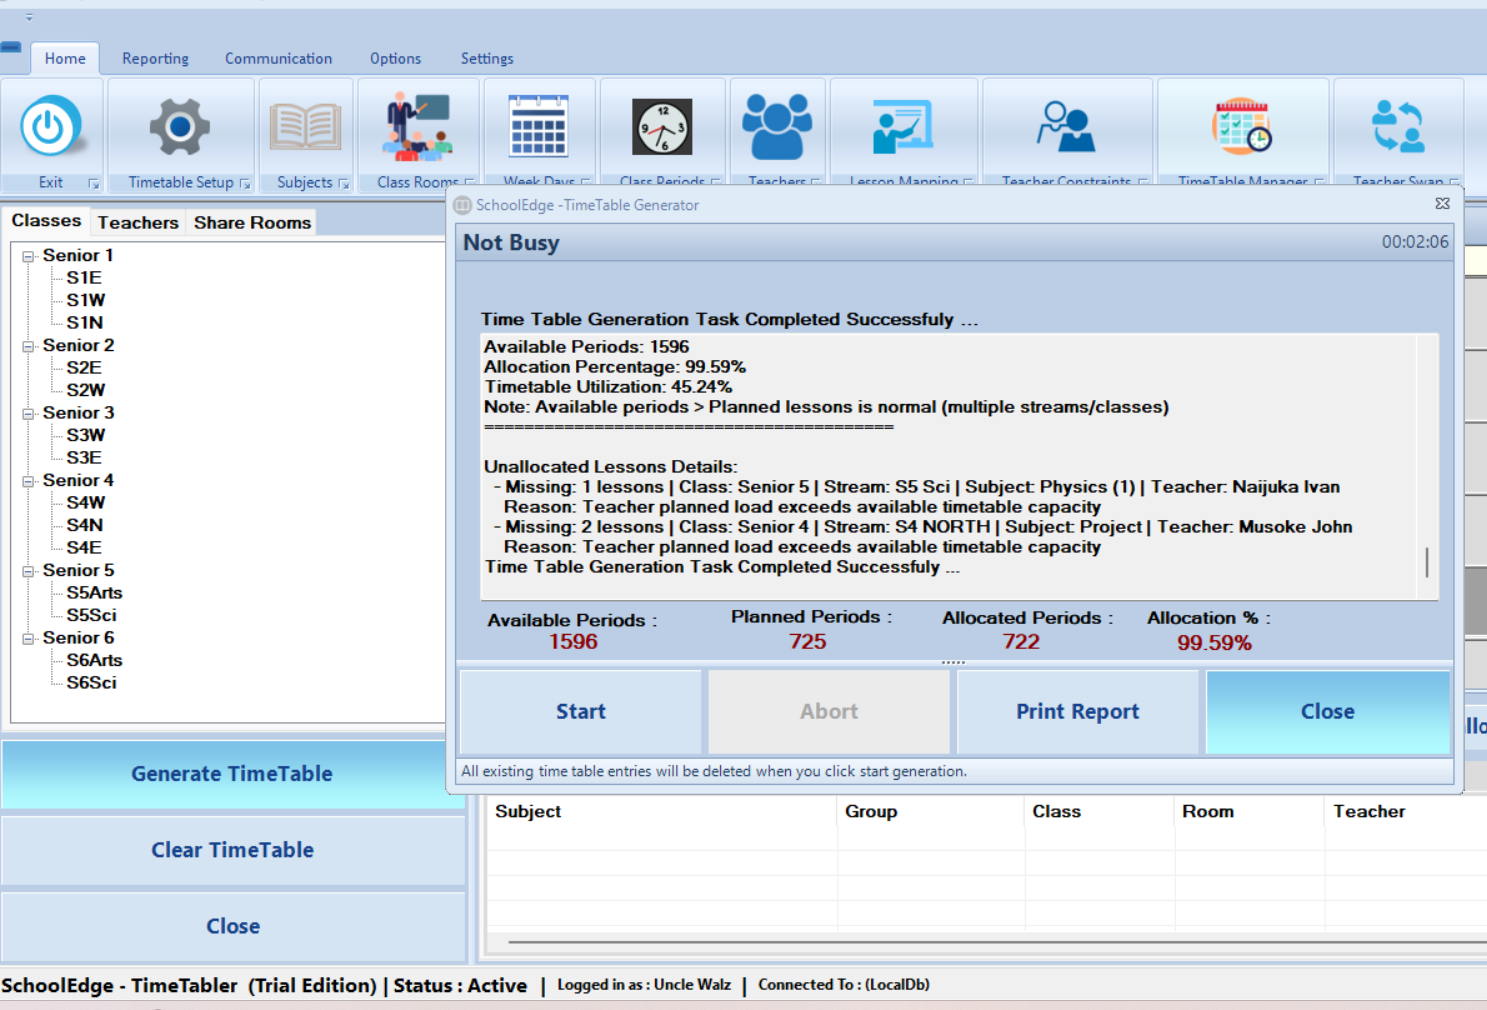Open the Settings ribbon tab

click(x=487, y=58)
